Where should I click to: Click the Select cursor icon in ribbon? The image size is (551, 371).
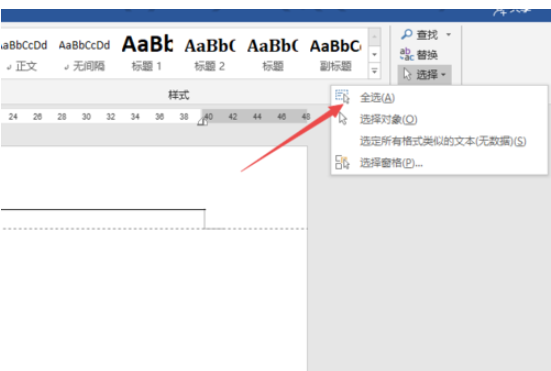pos(407,74)
